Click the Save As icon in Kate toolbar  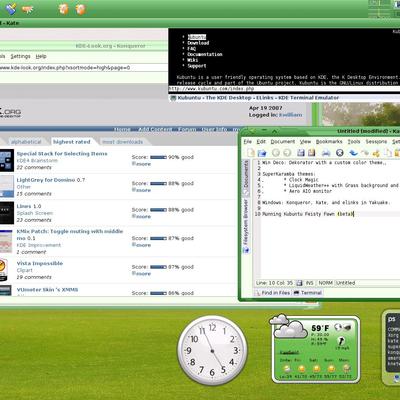(x=312, y=153)
